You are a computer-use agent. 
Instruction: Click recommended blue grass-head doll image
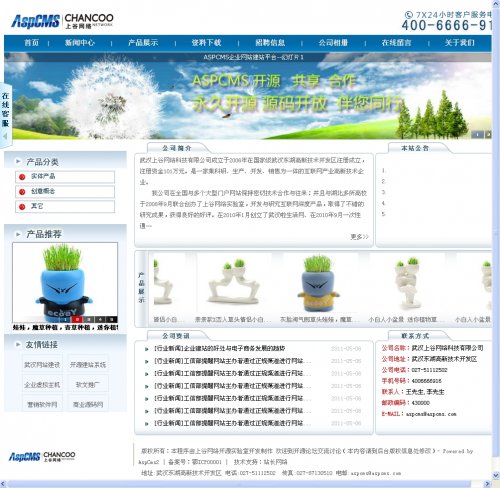(65, 282)
